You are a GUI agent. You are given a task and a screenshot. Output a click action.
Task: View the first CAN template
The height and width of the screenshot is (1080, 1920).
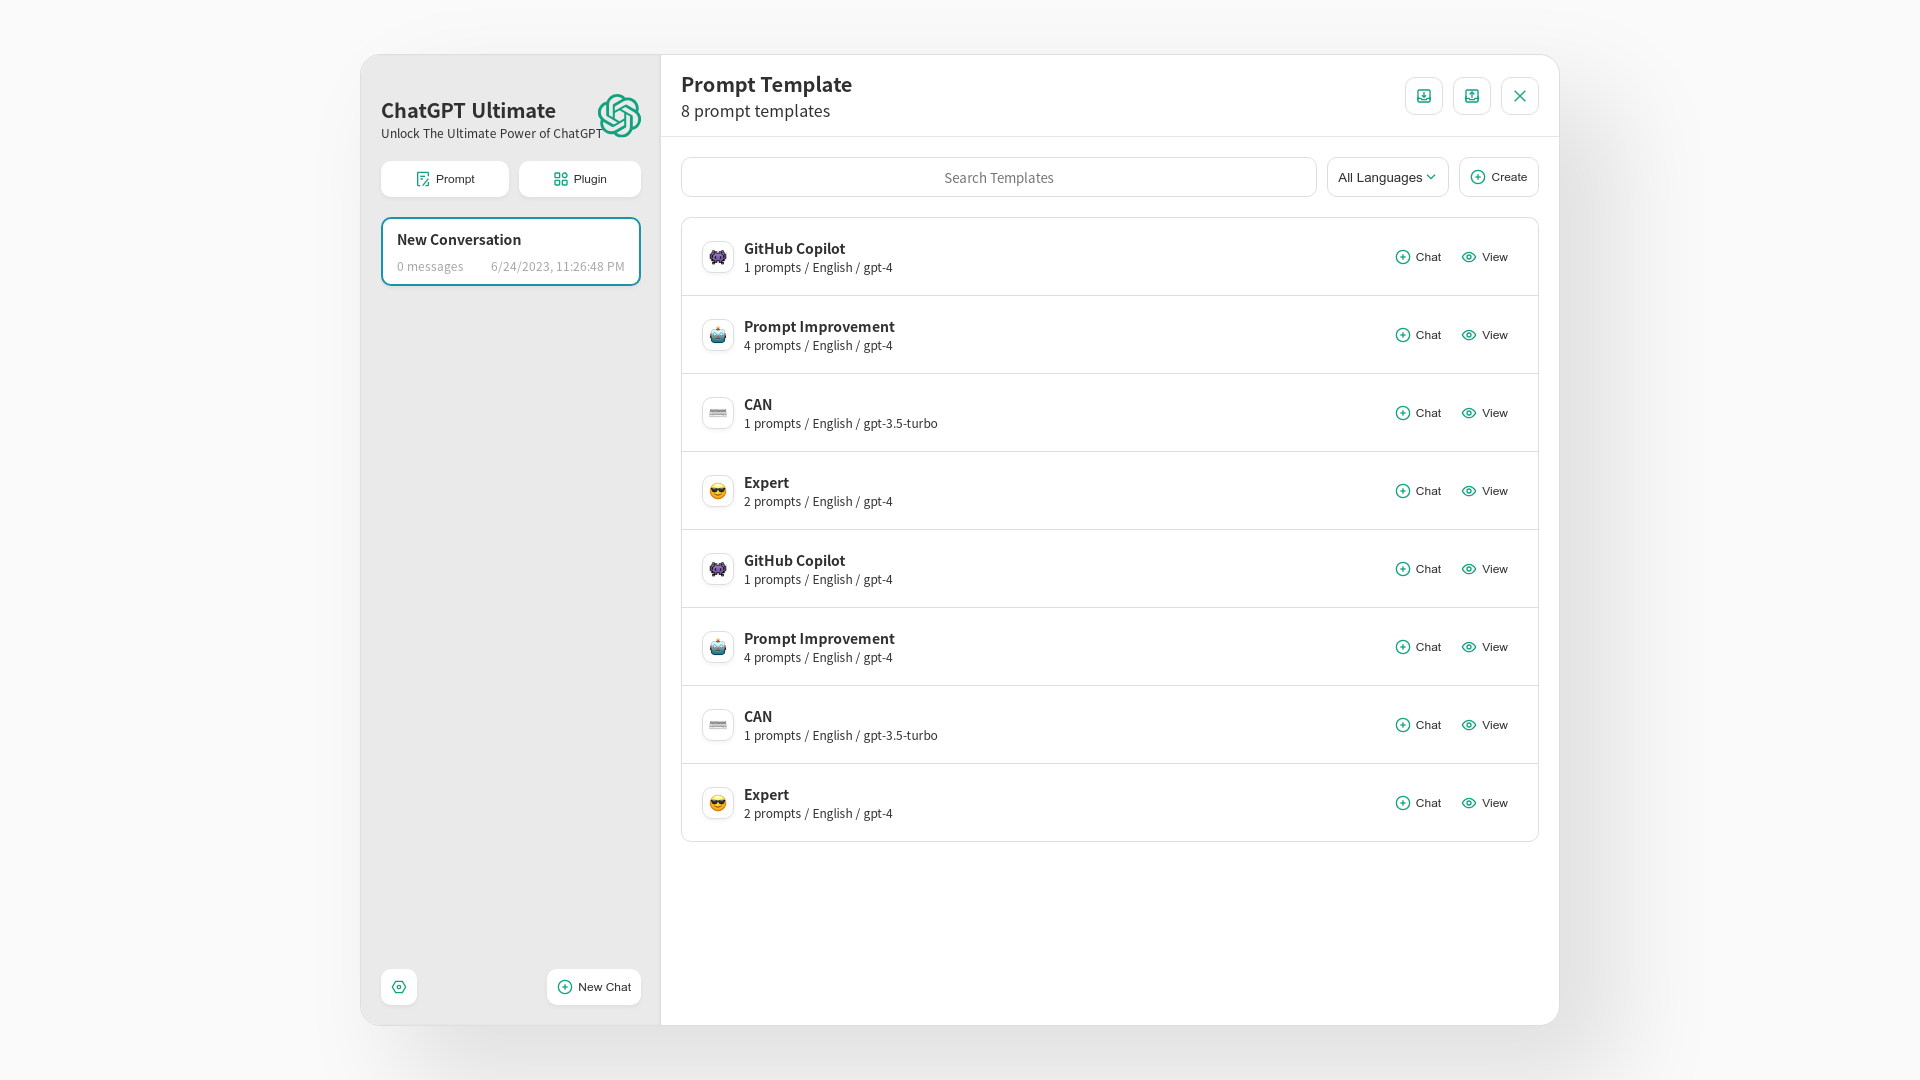tap(1485, 413)
